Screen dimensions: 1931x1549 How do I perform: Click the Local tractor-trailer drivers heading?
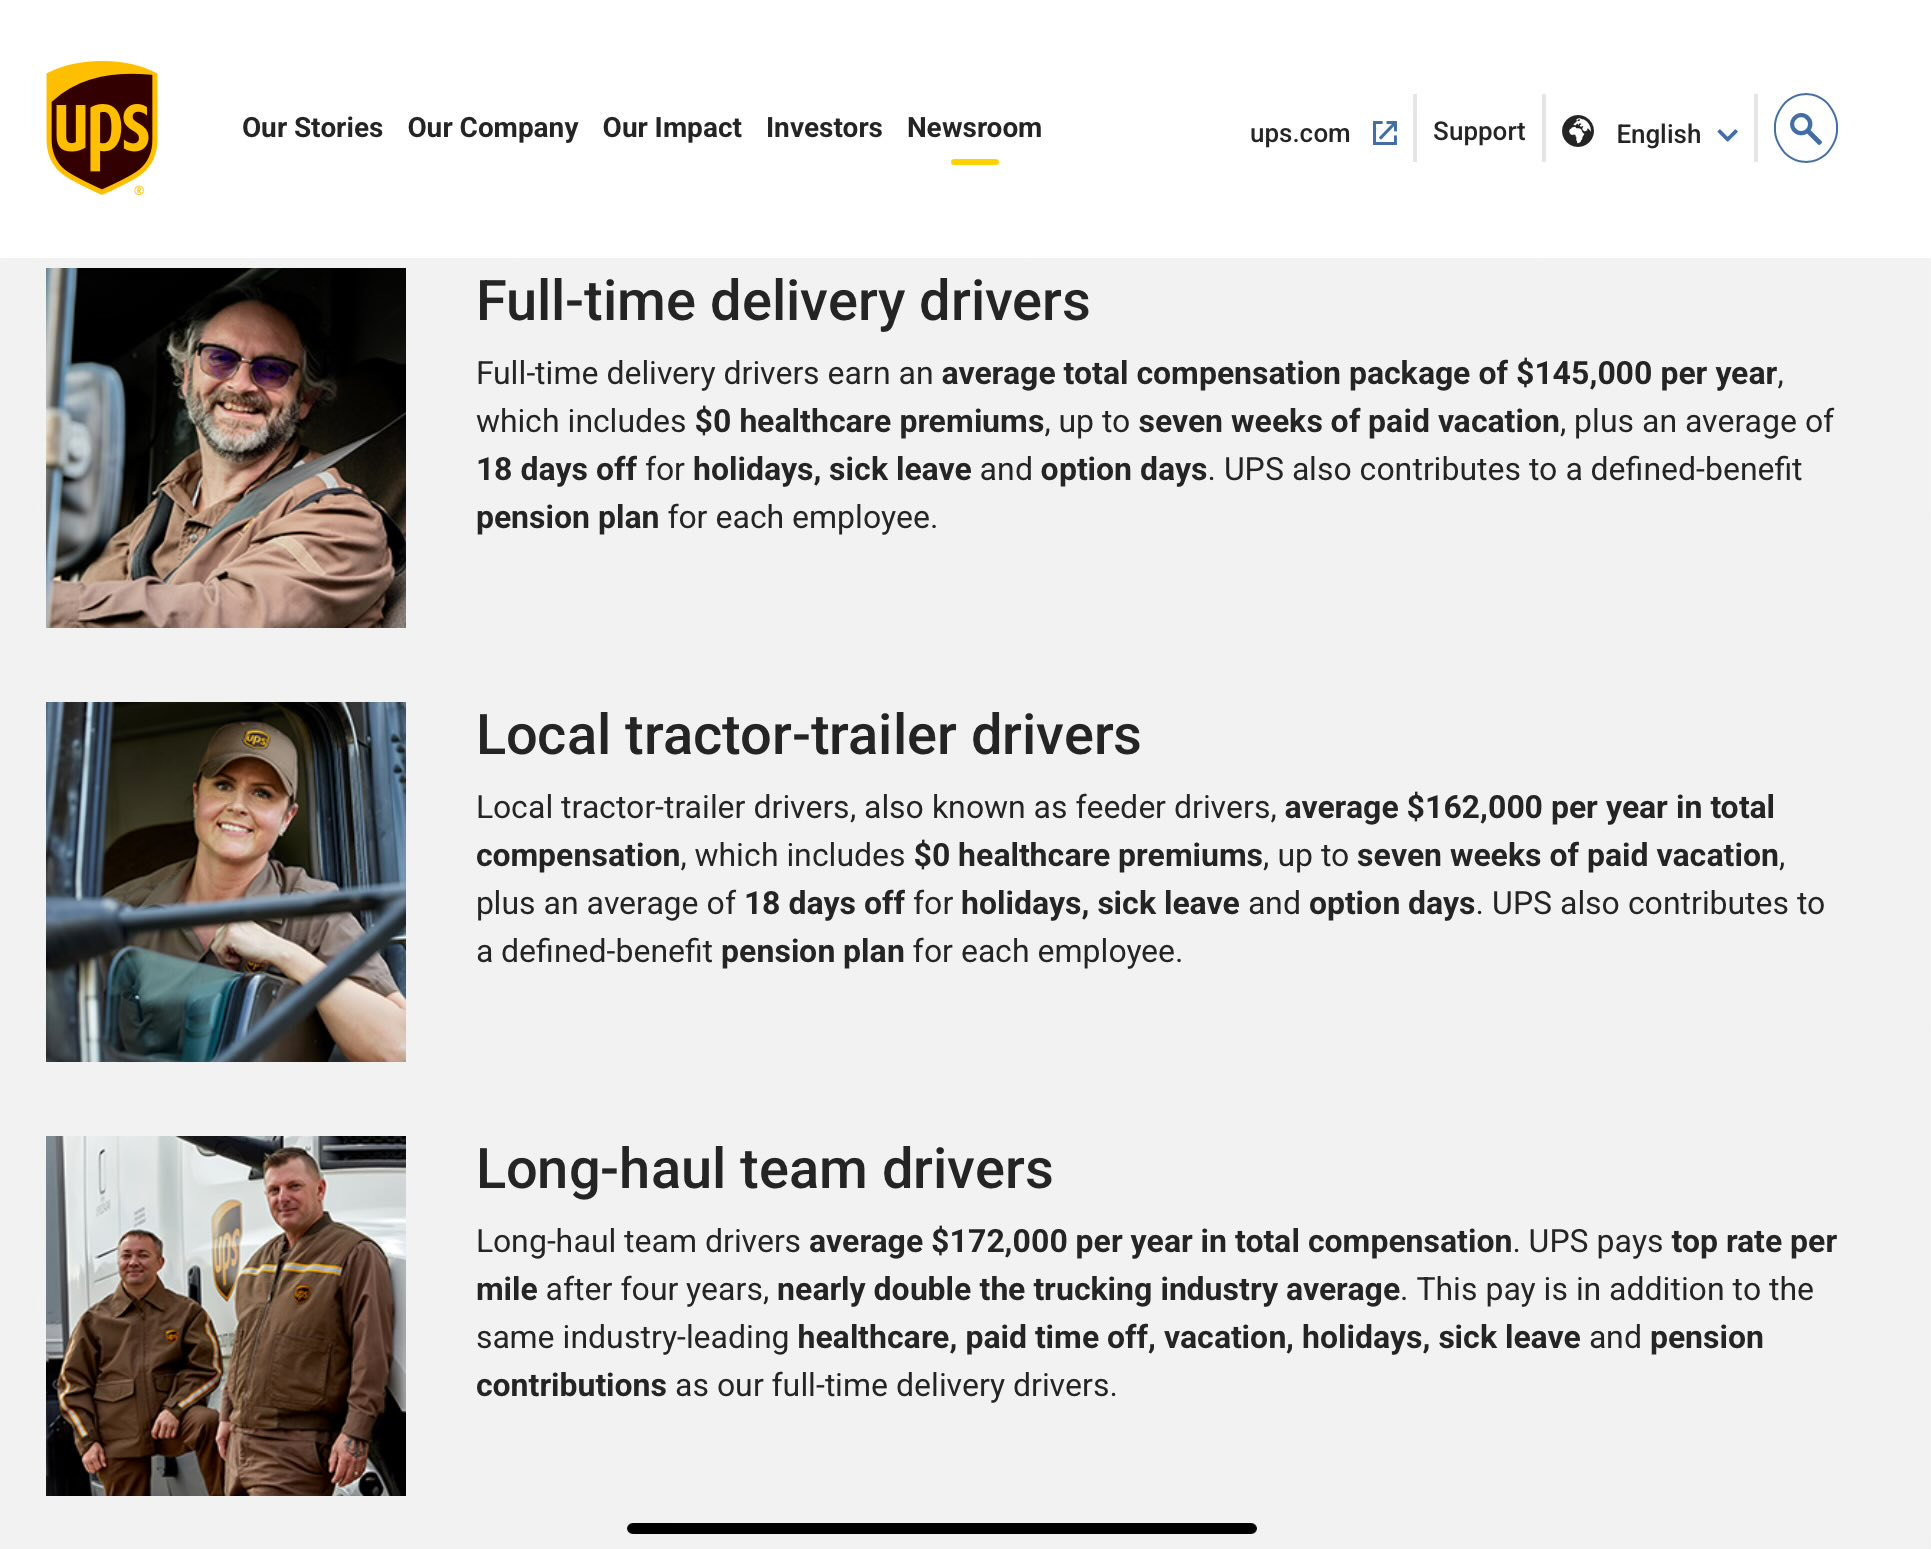808,735
